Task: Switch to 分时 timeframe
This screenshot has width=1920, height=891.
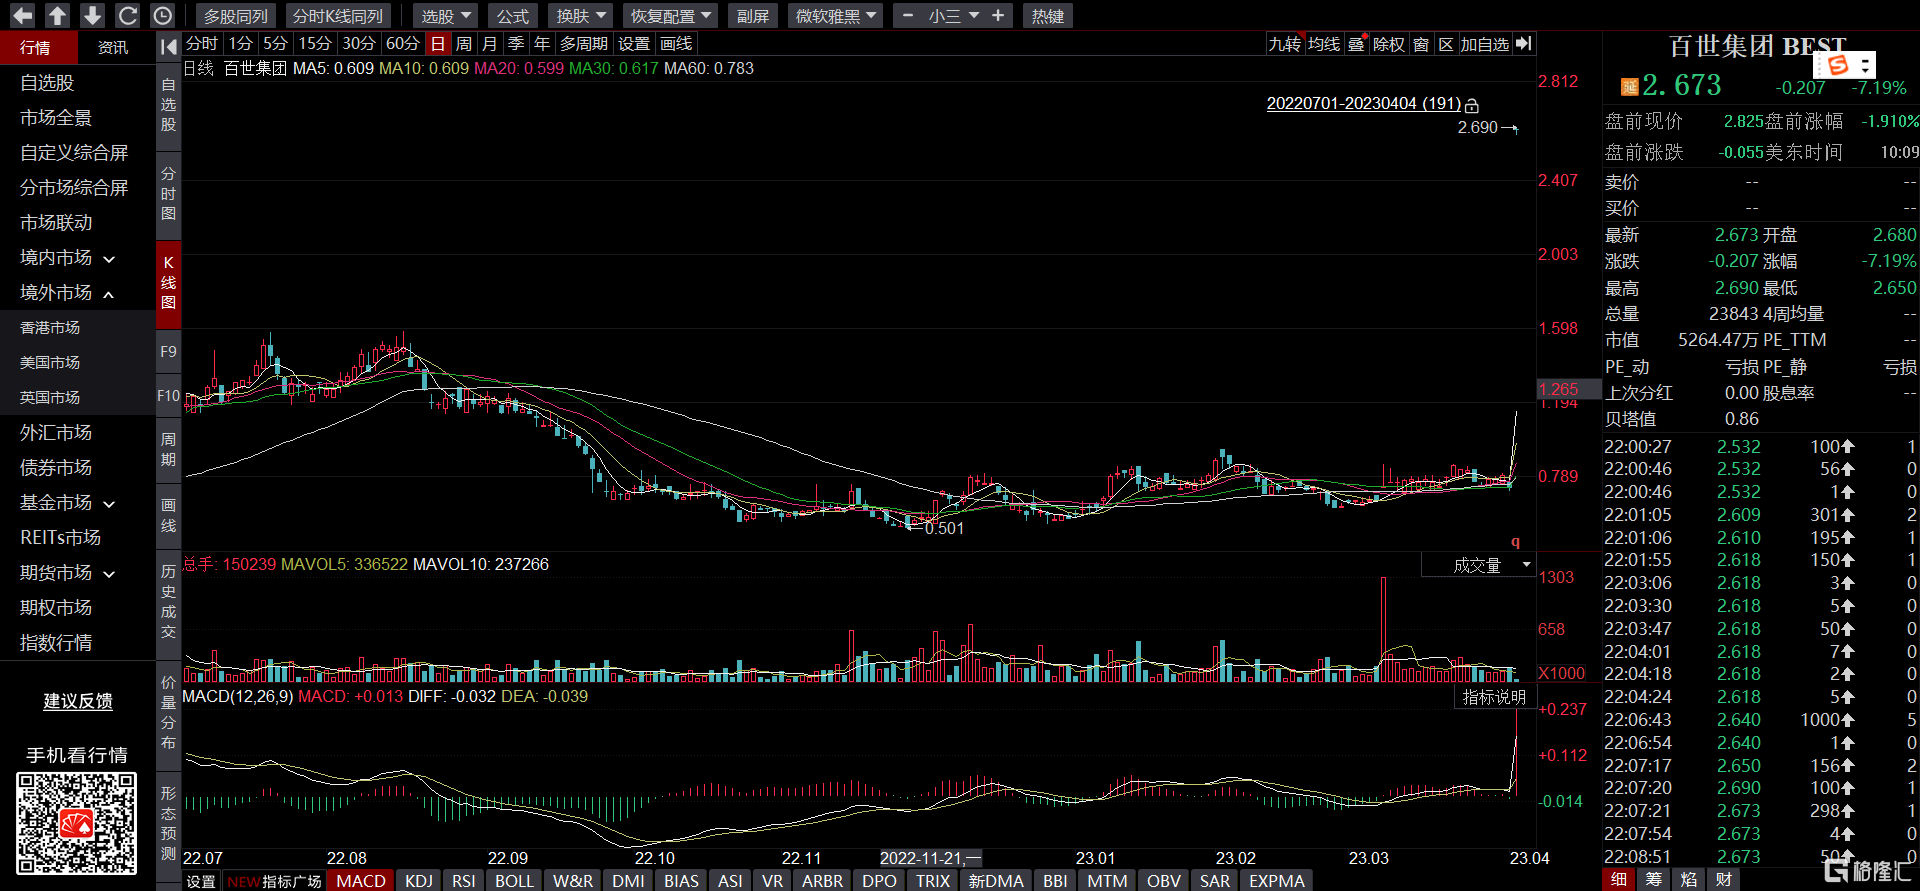Action: pyautogui.click(x=201, y=44)
